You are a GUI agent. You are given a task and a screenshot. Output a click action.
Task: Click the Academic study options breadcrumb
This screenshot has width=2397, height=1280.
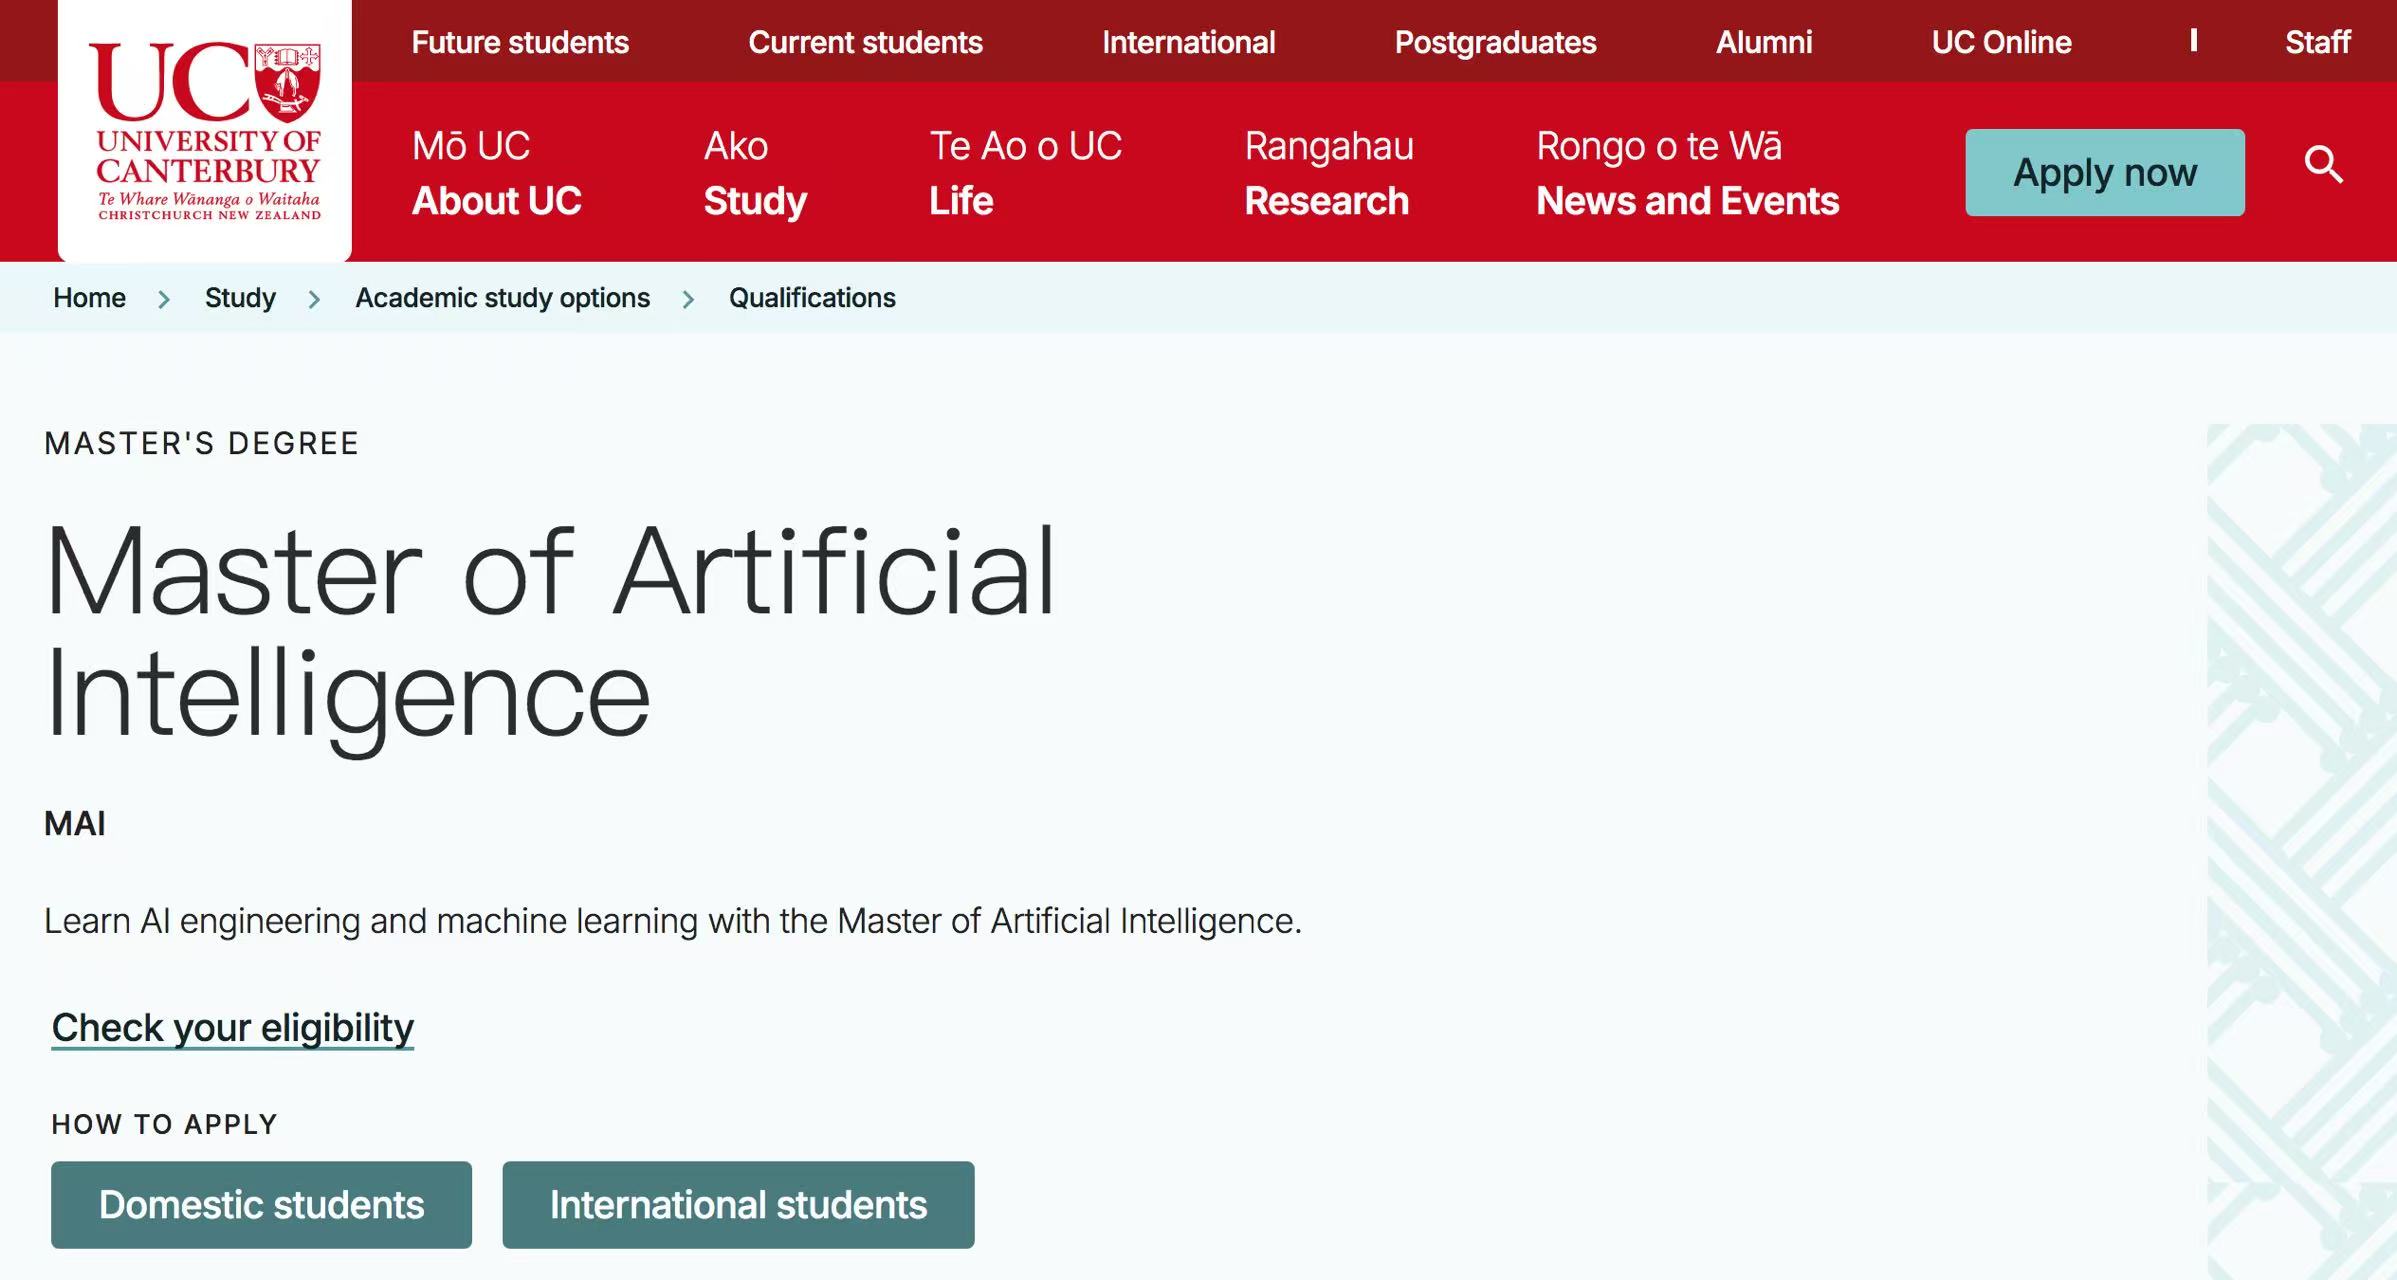click(502, 298)
